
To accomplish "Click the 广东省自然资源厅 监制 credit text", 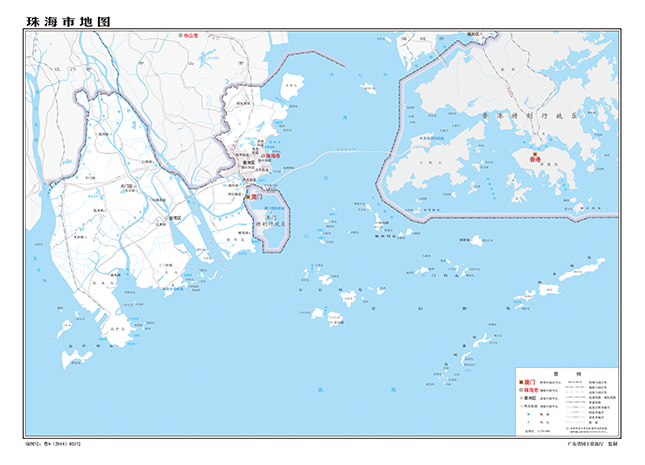I will [592, 444].
